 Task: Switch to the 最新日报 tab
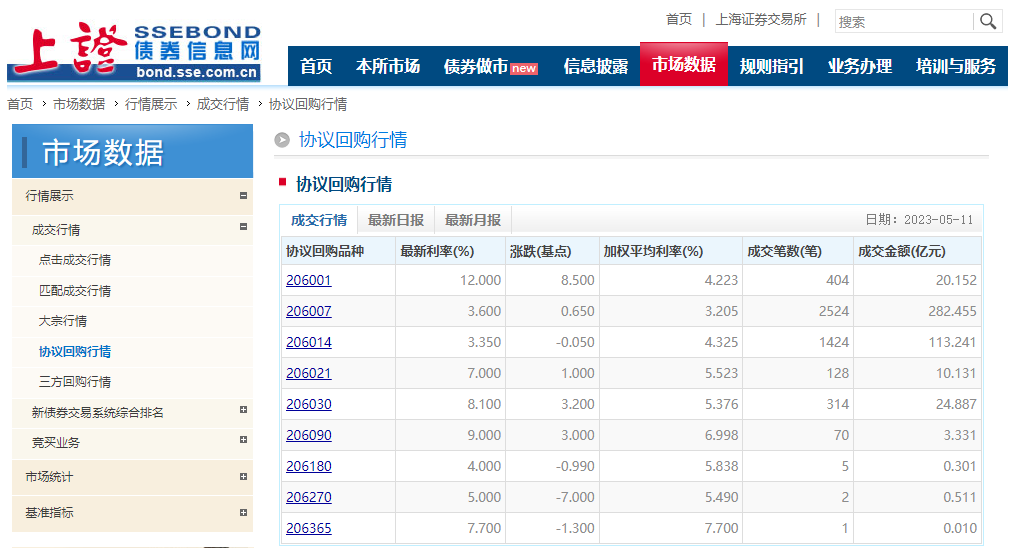396,220
